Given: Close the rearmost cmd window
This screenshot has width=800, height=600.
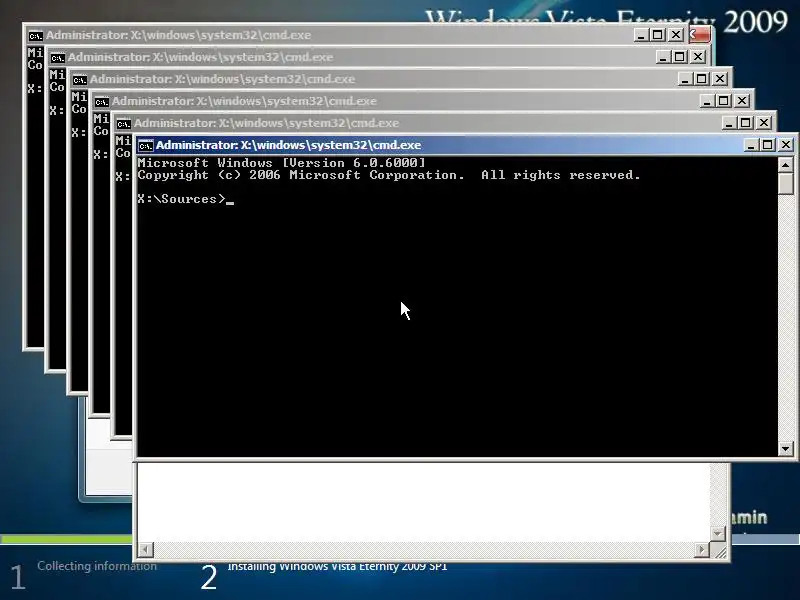Looking at the screenshot, I should [x=676, y=35].
